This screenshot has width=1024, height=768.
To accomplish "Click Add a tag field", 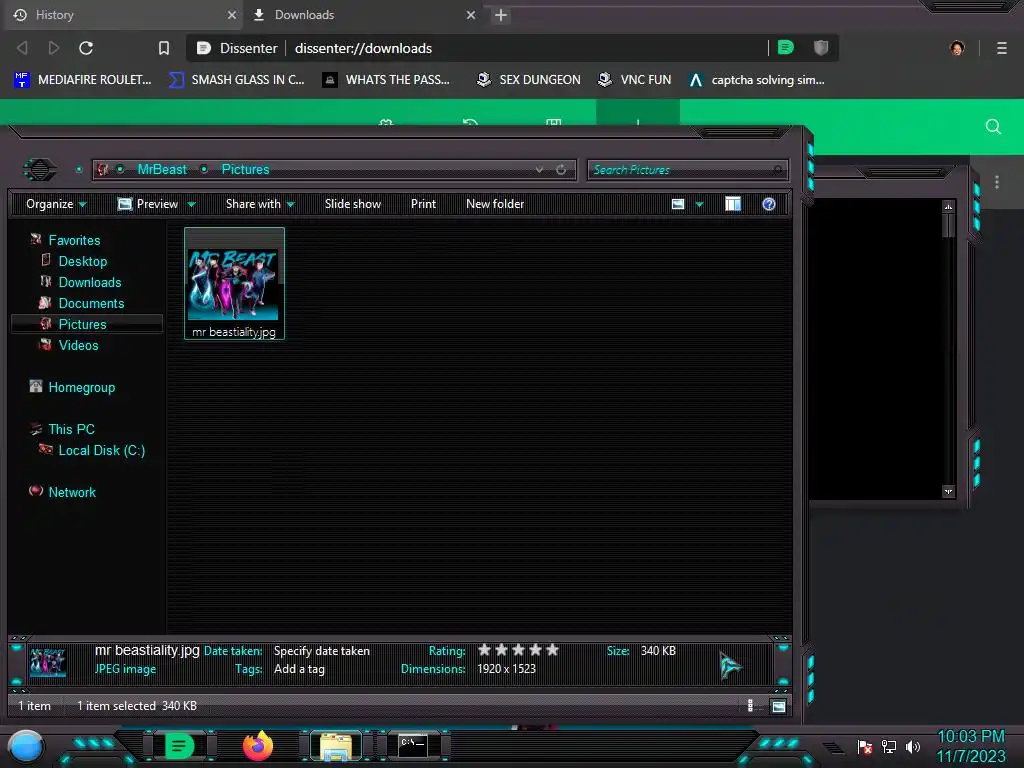I will pos(299,669).
